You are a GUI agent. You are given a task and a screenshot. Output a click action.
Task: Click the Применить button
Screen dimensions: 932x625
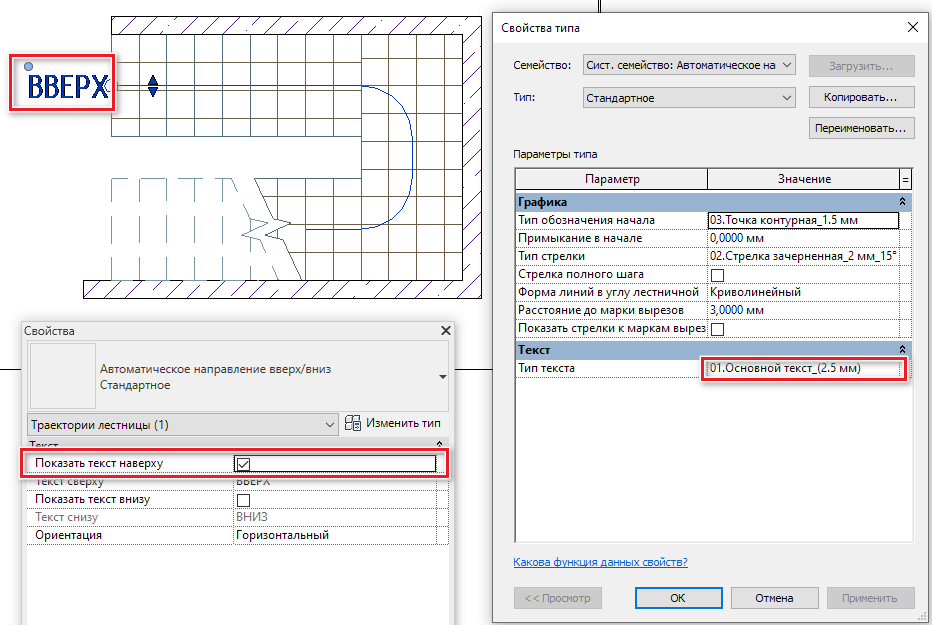click(x=870, y=598)
